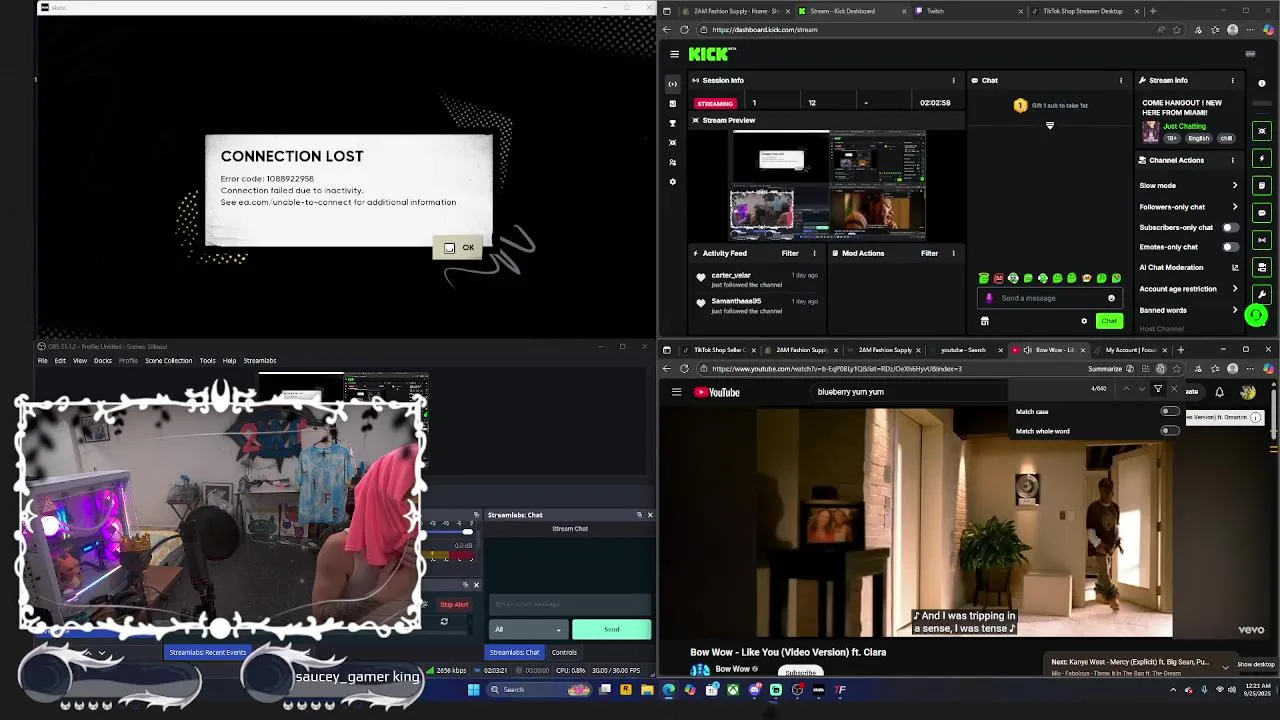
Task: Open emoji picker in Kick chat input
Action: click(x=1111, y=298)
